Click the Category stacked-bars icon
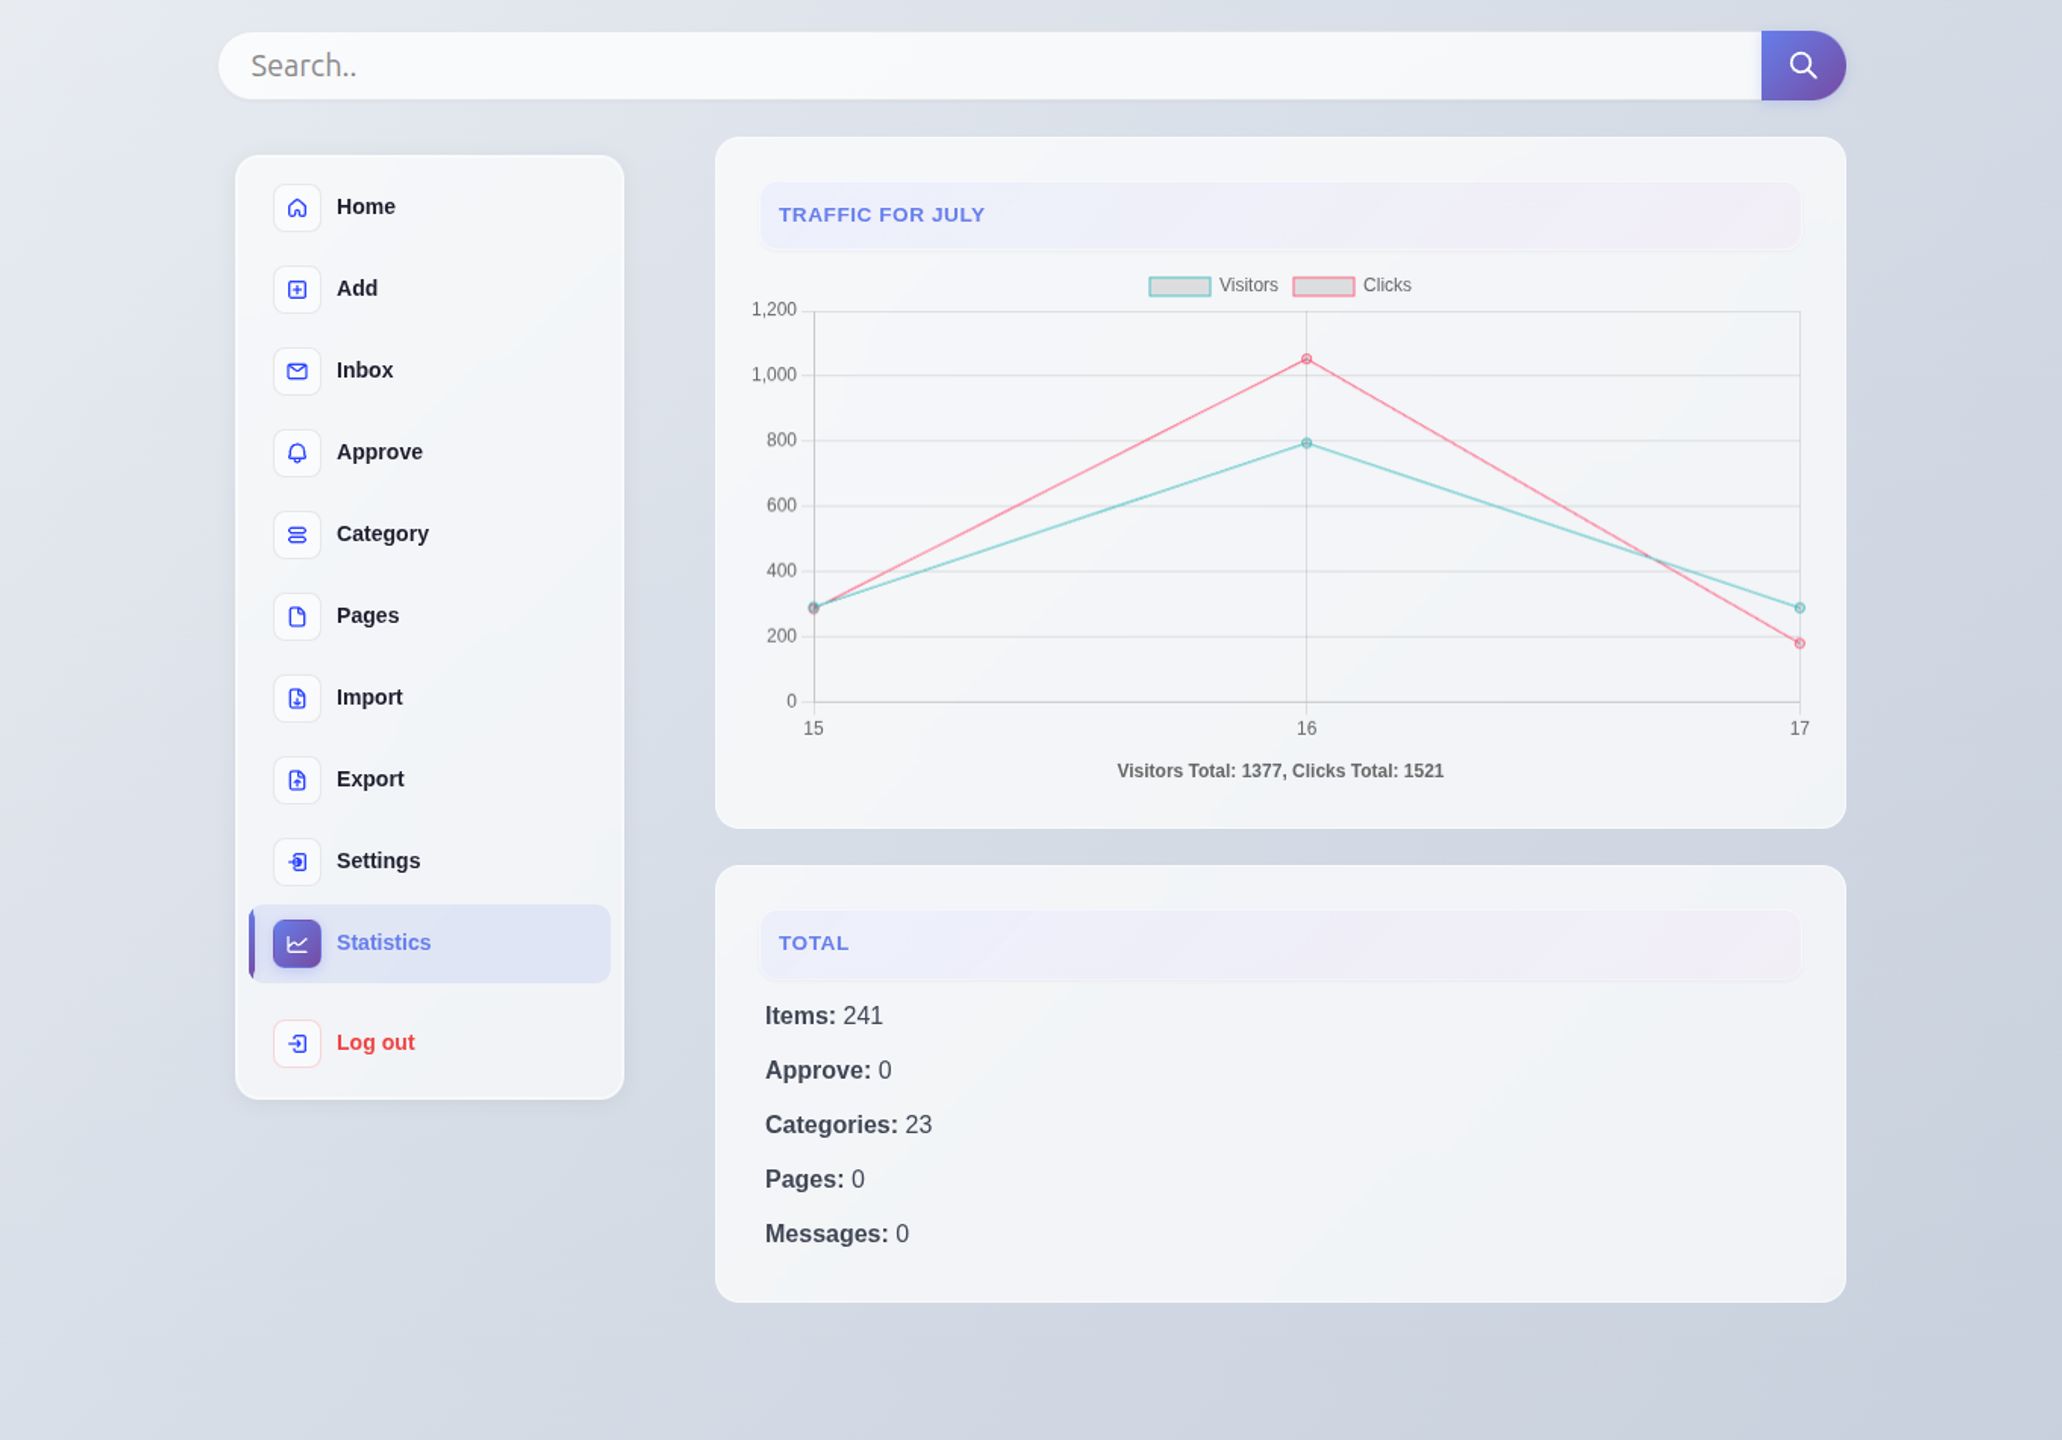The image size is (2062, 1440). tap(297, 535)
